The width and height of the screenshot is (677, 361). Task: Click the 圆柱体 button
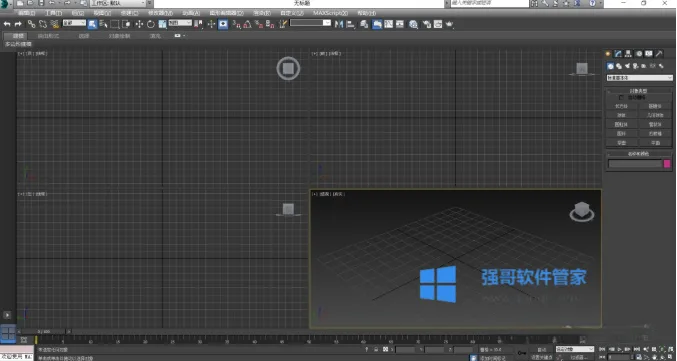point(622,124)
